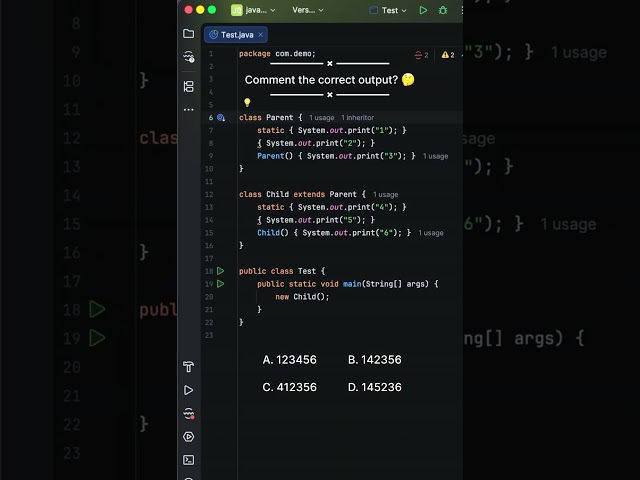Close the Test.java tab

point(260,35)
